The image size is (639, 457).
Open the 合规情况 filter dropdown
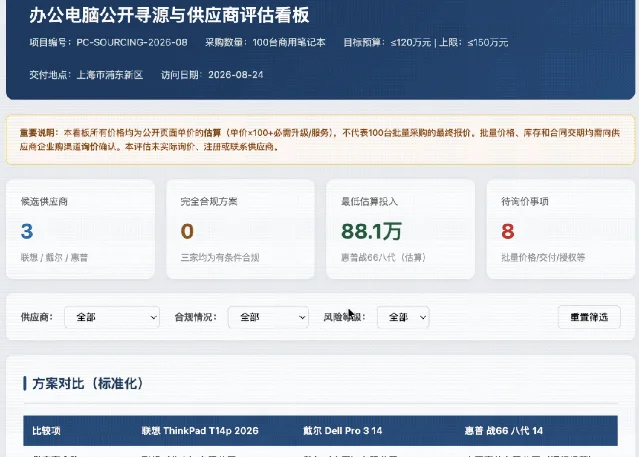[268, 317]
